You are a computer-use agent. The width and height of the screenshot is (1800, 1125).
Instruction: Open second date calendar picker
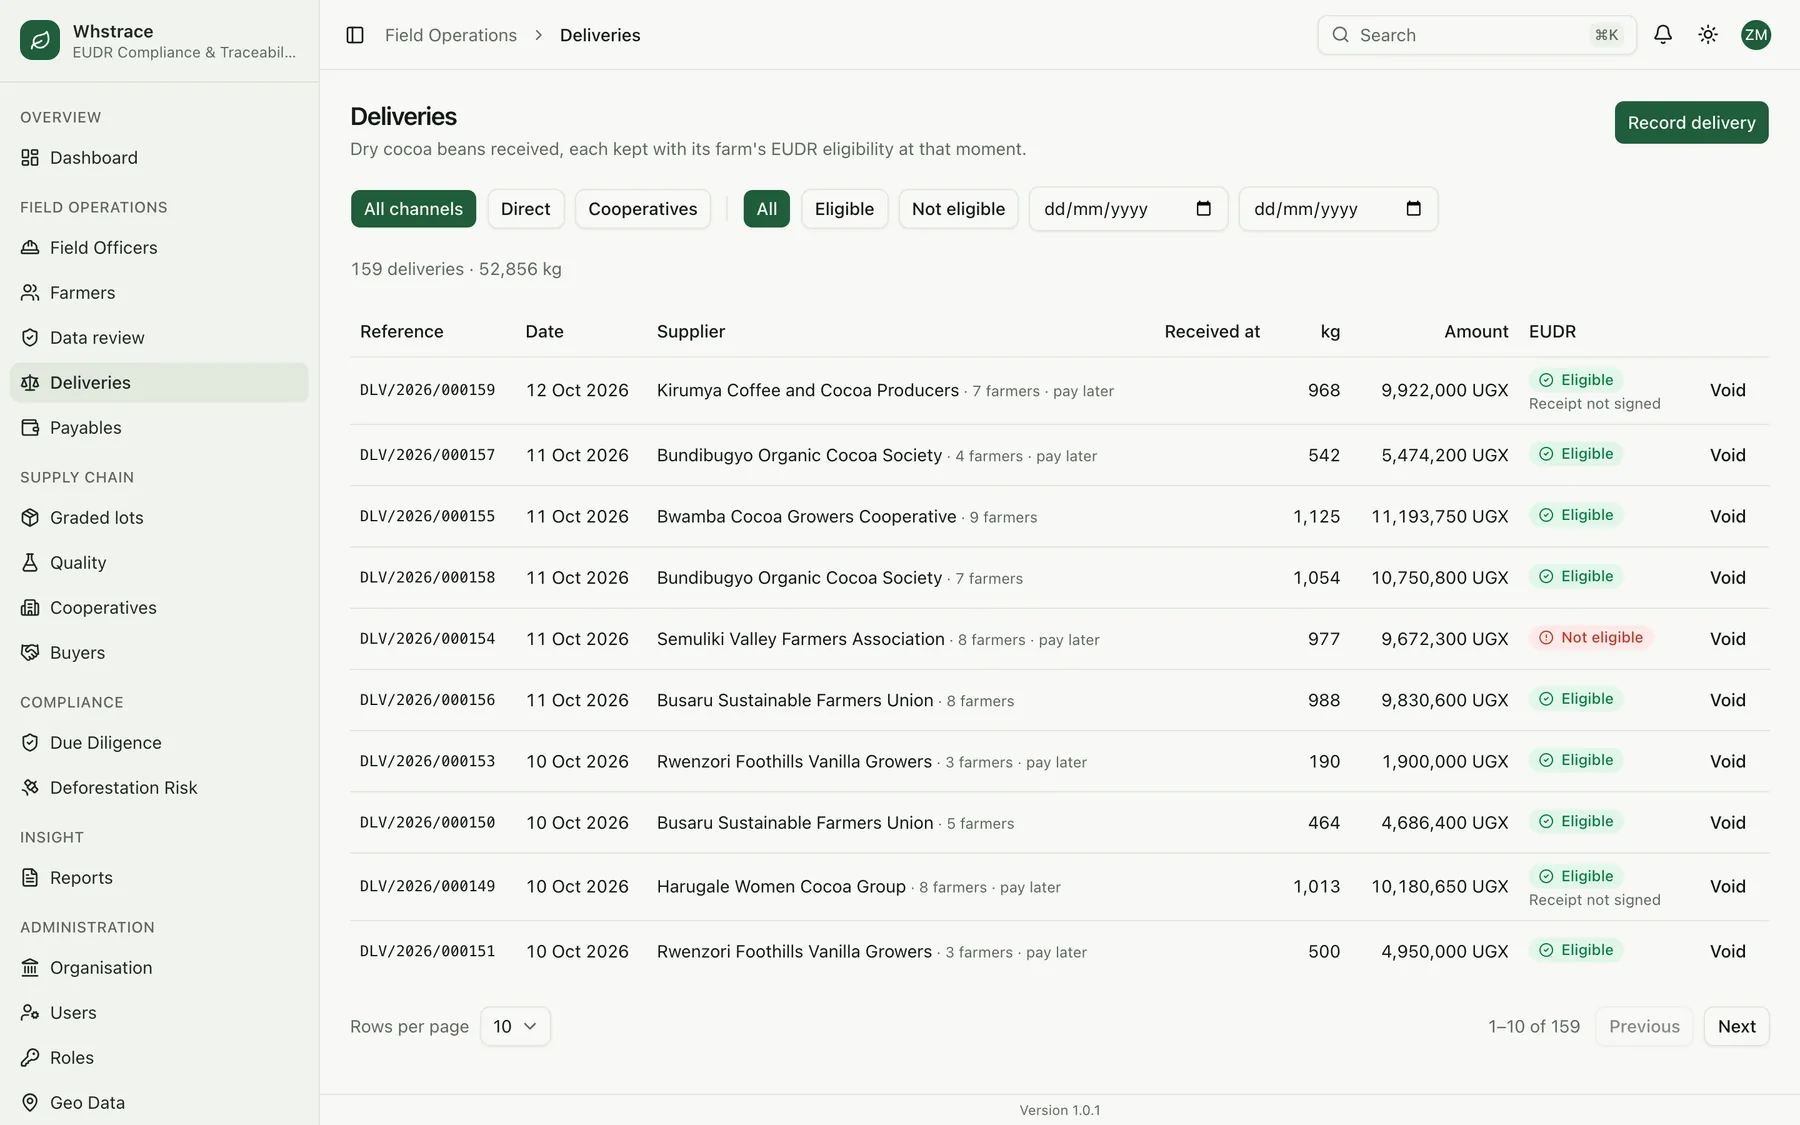[1414, 209]
